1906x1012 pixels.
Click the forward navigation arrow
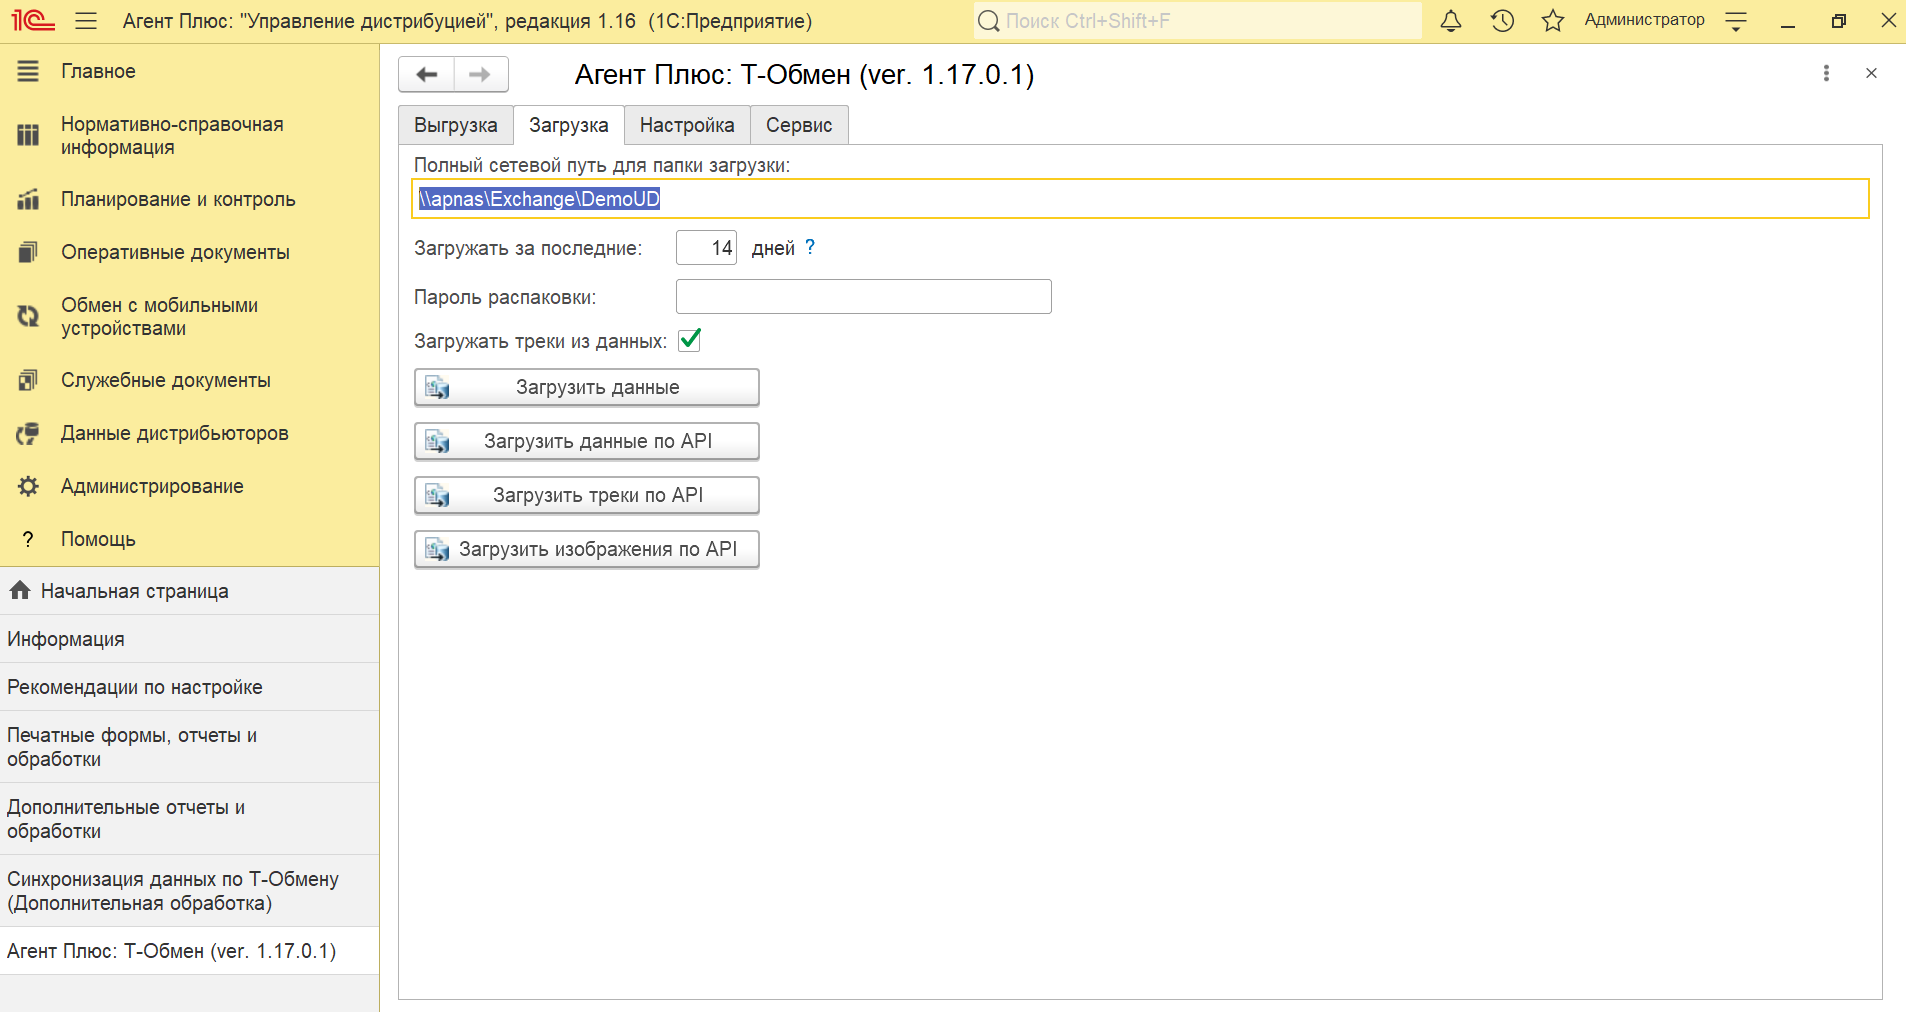pyautogui.click(x=481, y=74)
